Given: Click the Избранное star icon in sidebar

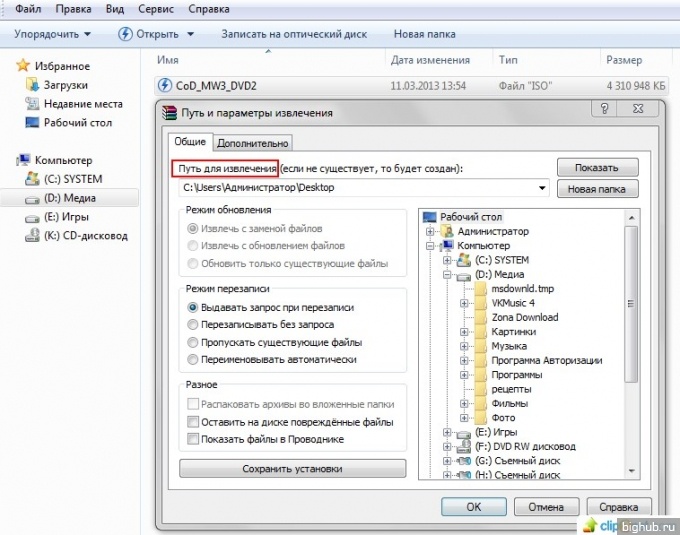Looking at the screenshot, I should (24, 66).
